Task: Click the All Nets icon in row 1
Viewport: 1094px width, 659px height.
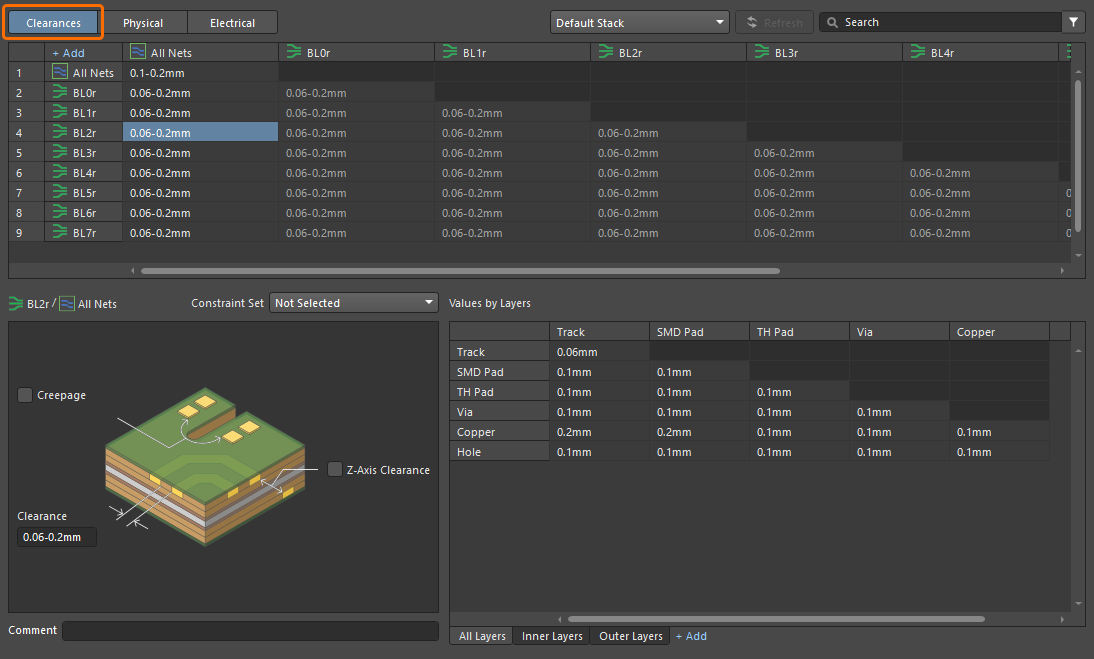Action: pos(60,73)
